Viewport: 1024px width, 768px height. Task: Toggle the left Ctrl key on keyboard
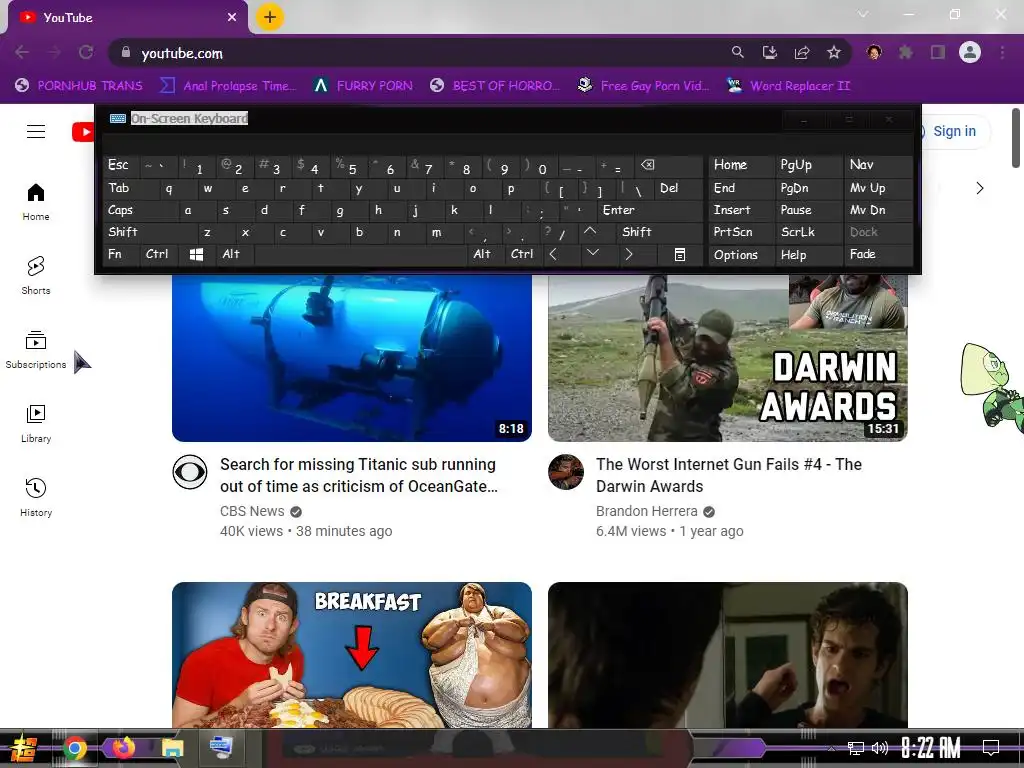tap(157, 254)
